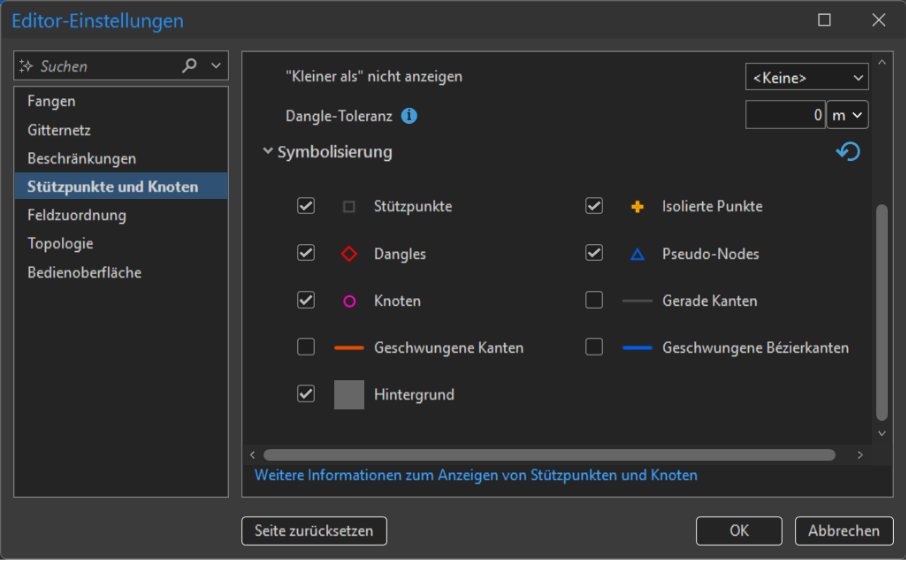Click the scroll up arrow

(x=882, y=62)
